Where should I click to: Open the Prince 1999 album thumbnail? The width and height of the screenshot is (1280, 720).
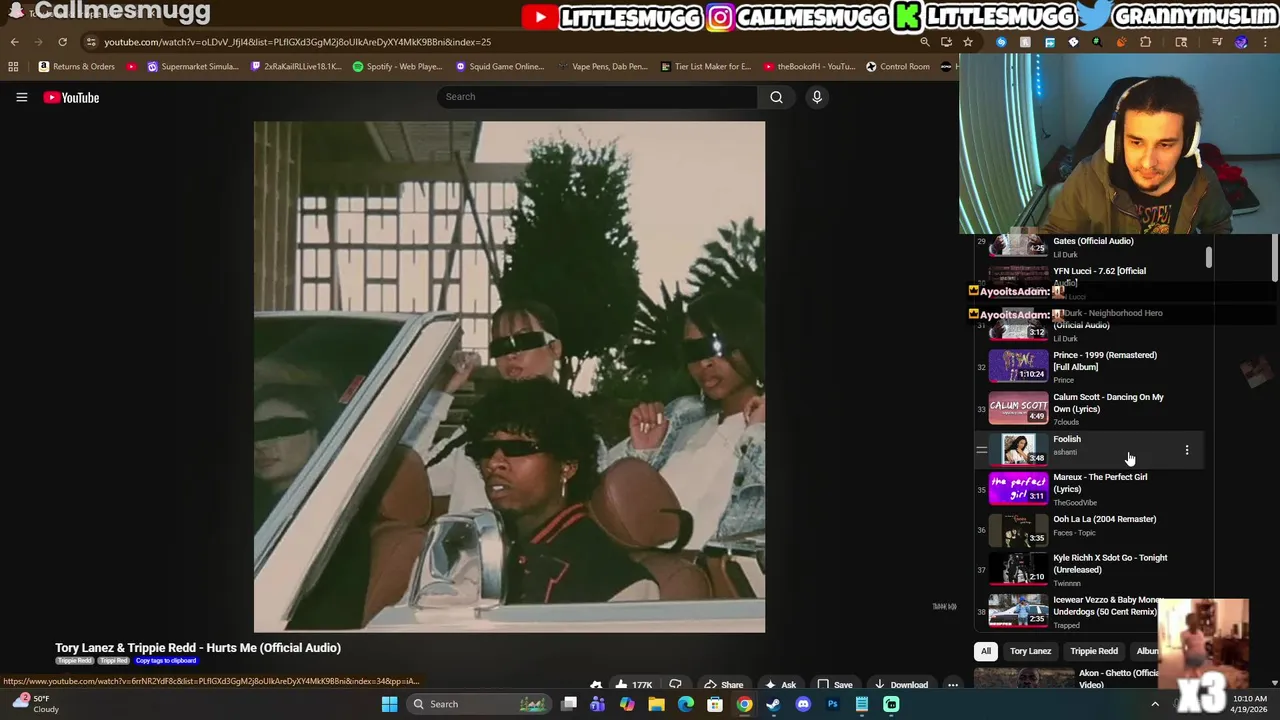[x=1018, y=366]
